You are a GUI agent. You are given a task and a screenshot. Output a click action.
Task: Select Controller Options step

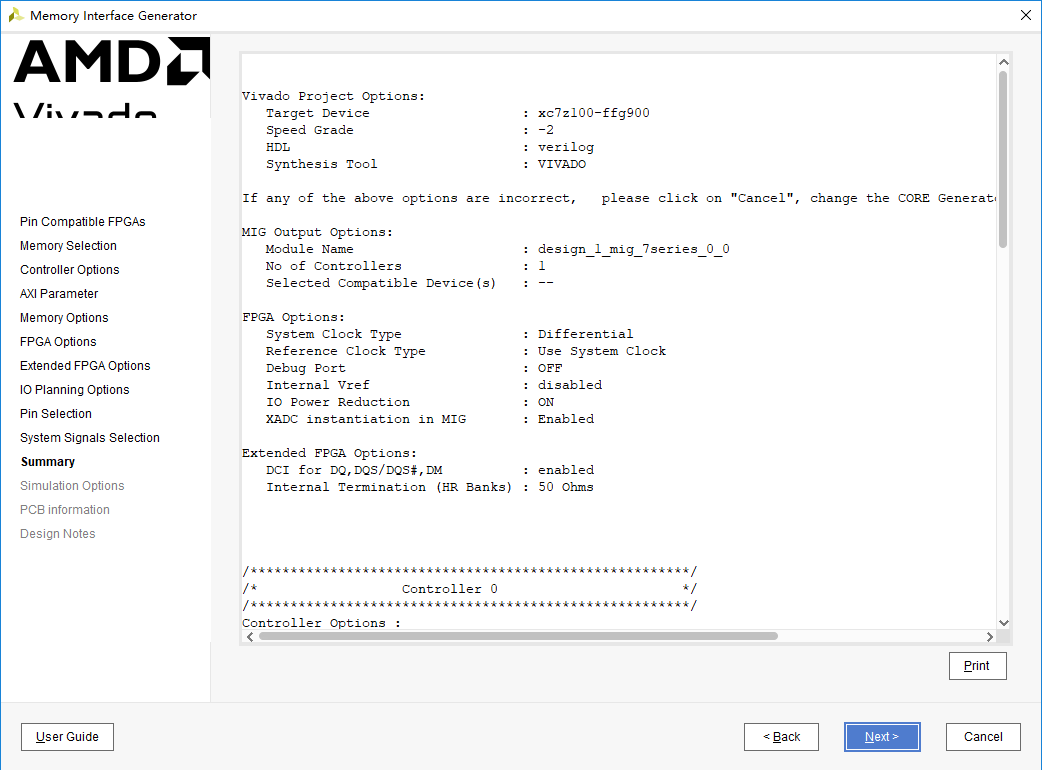(70, 270)
